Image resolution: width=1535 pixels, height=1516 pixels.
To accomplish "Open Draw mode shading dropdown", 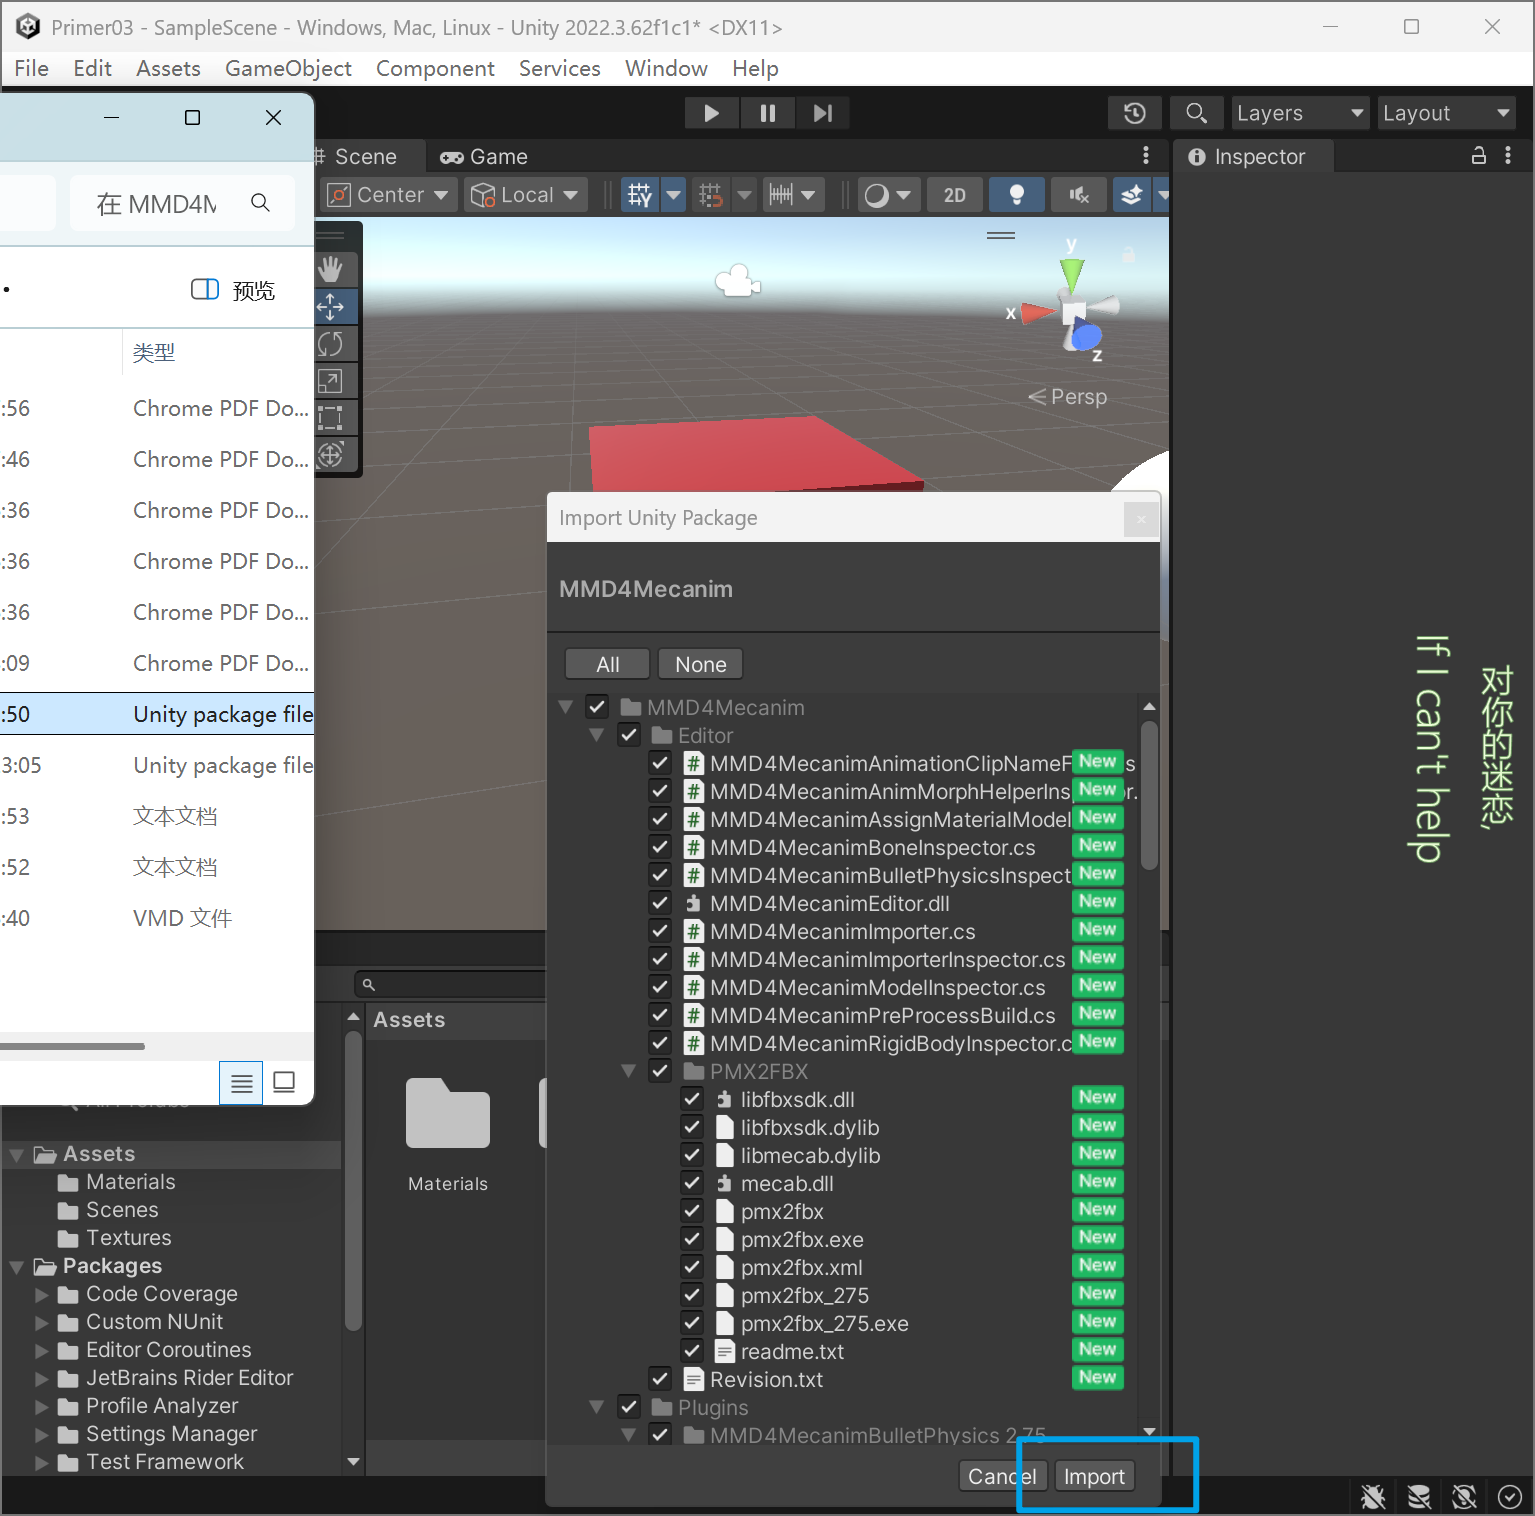I will click(889, 195).
